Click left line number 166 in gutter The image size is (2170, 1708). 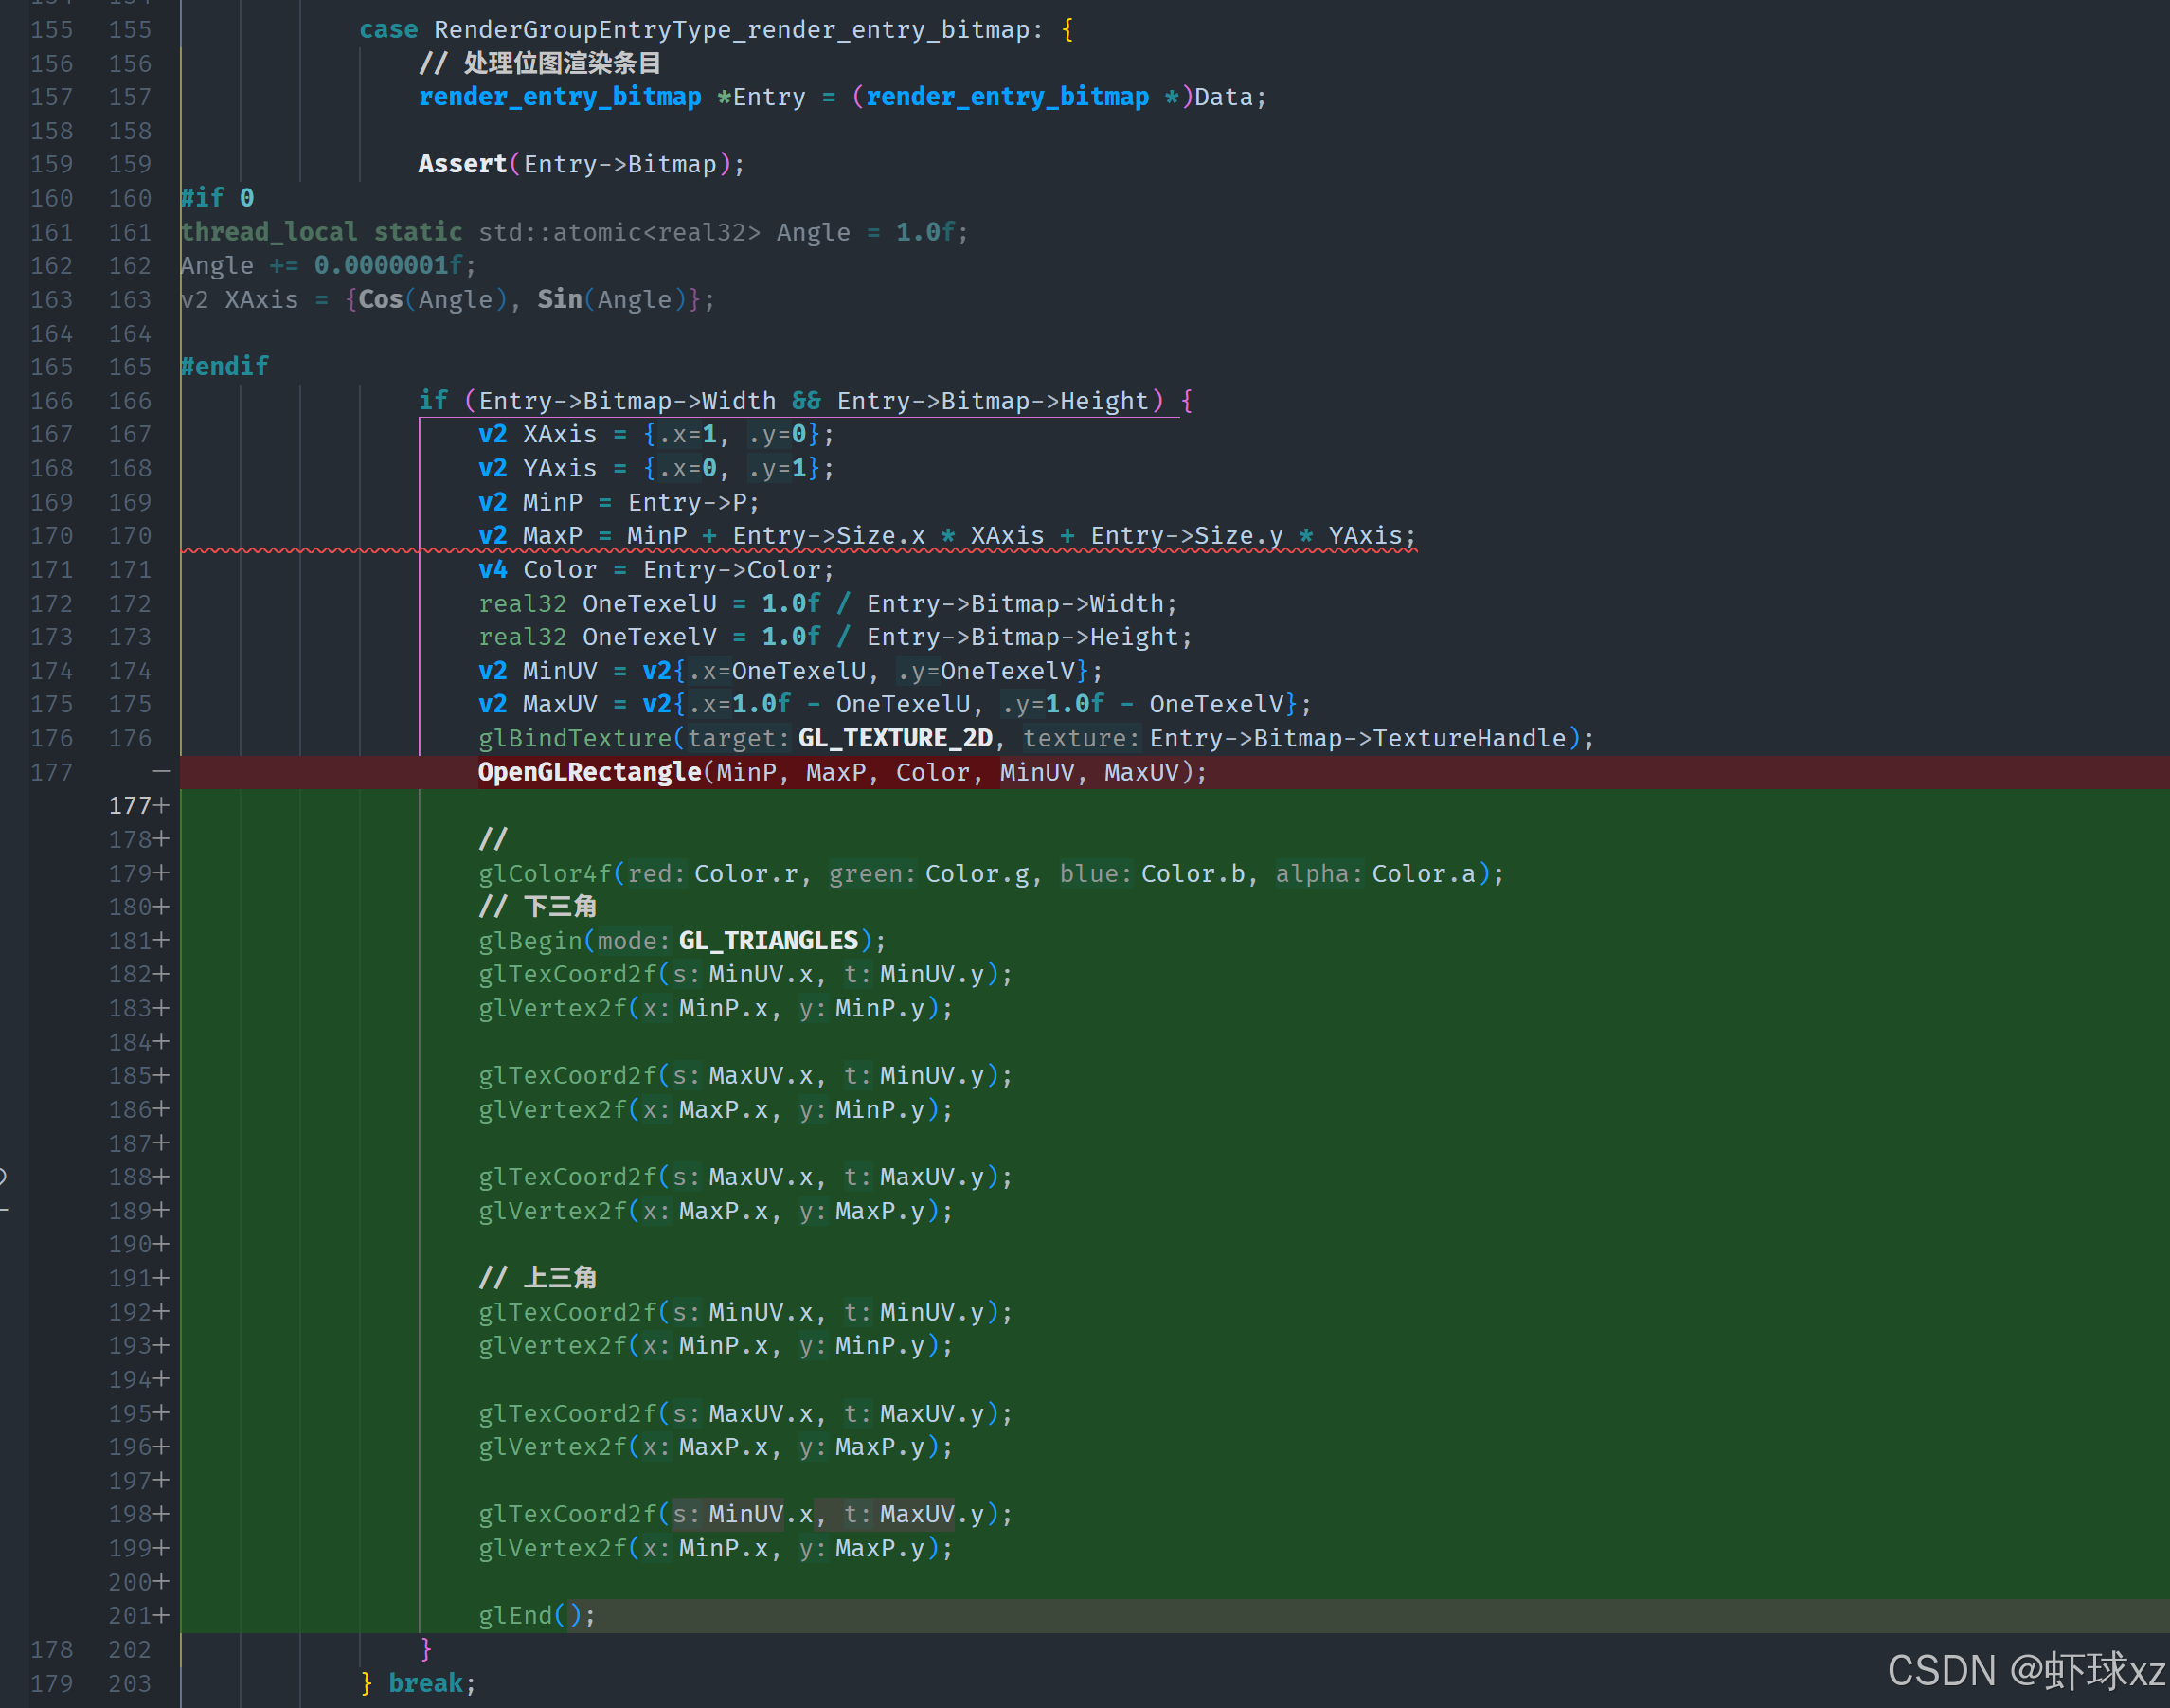point(51,401)
